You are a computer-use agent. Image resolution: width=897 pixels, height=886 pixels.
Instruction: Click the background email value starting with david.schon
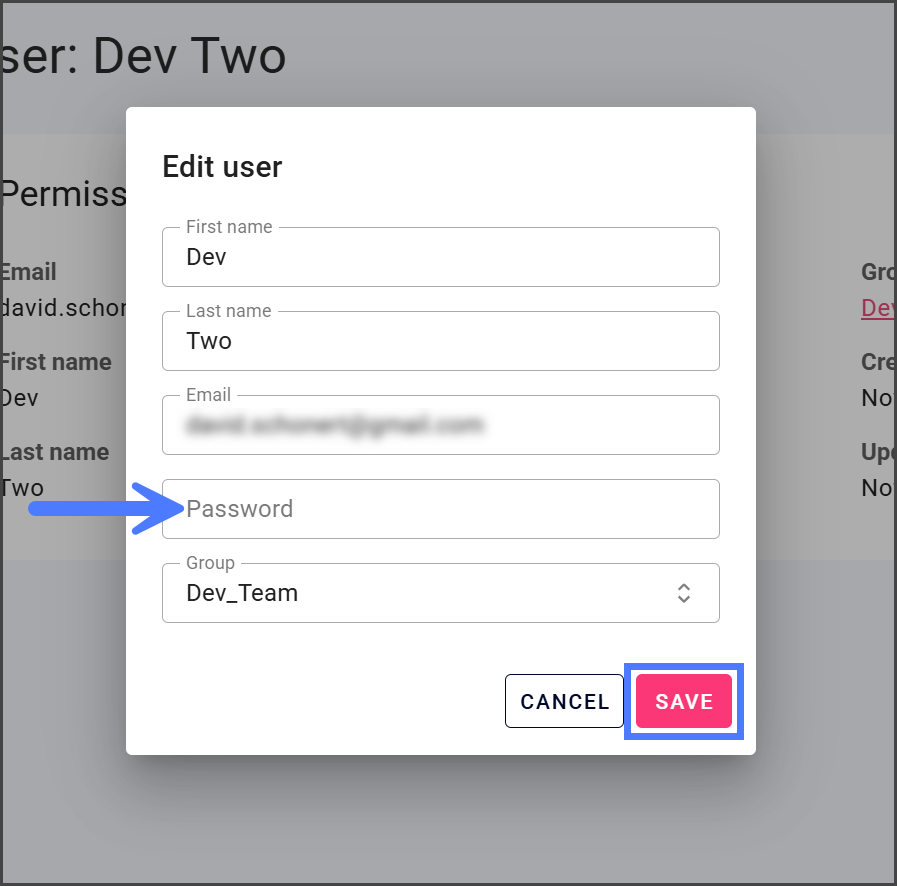pos(63,308)
